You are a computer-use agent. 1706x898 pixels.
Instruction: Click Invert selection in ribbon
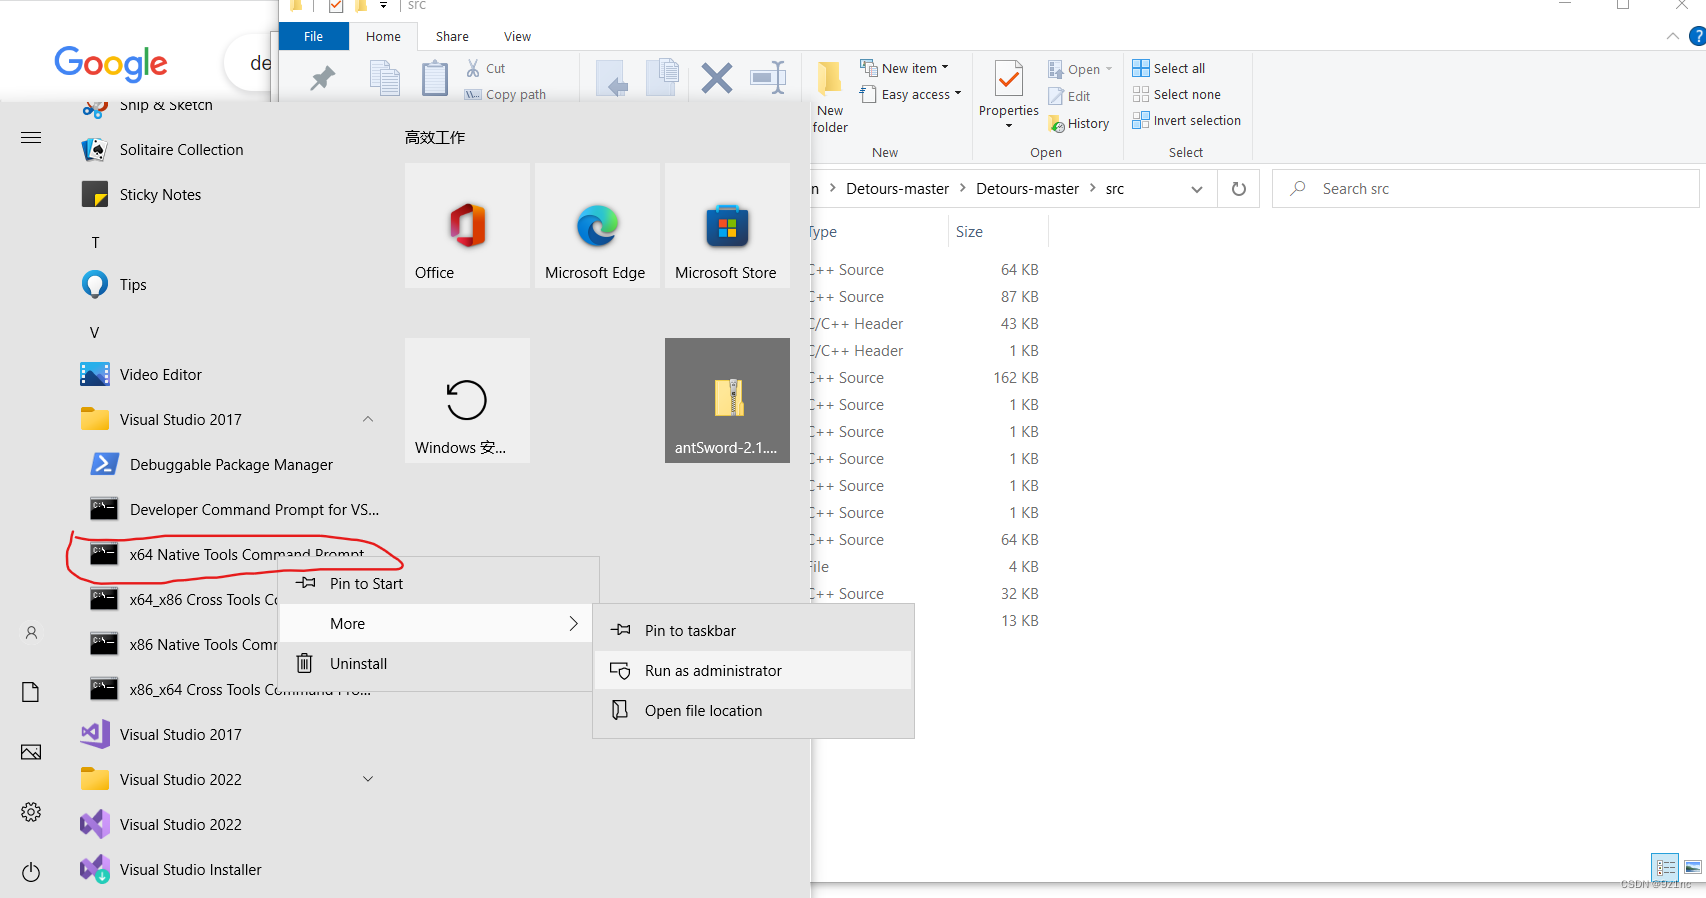pos(1187,120)
